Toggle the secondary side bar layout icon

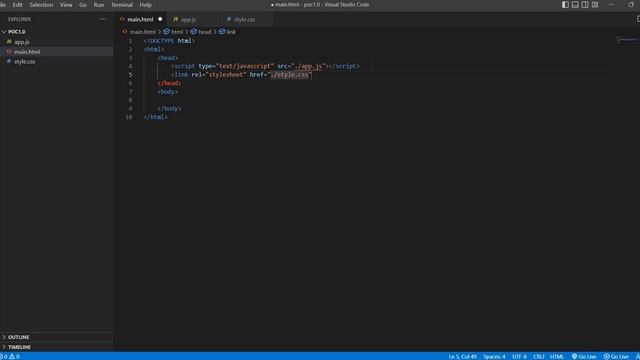click(585, 4)
